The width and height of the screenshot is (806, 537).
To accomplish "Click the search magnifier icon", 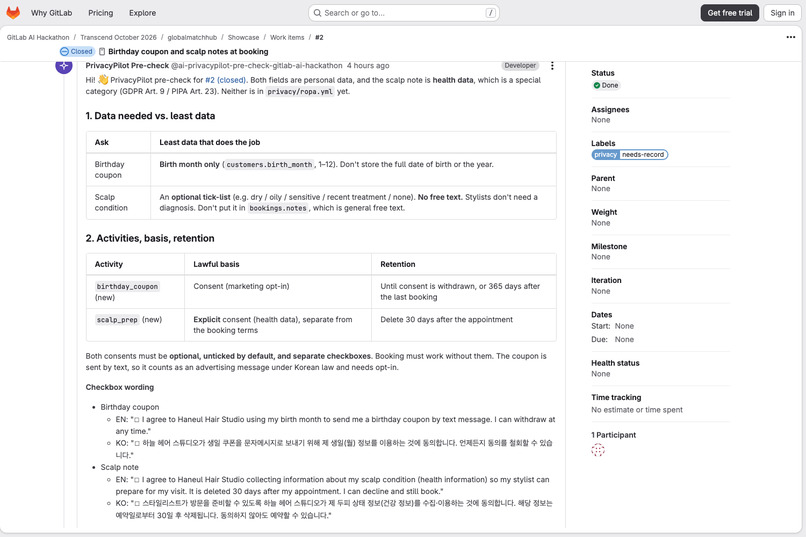I will click(317, 13).
